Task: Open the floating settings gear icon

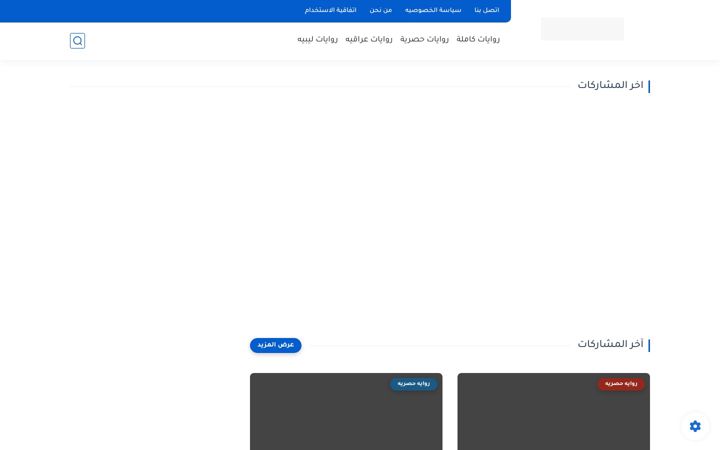Action: [x=695, y=426]
